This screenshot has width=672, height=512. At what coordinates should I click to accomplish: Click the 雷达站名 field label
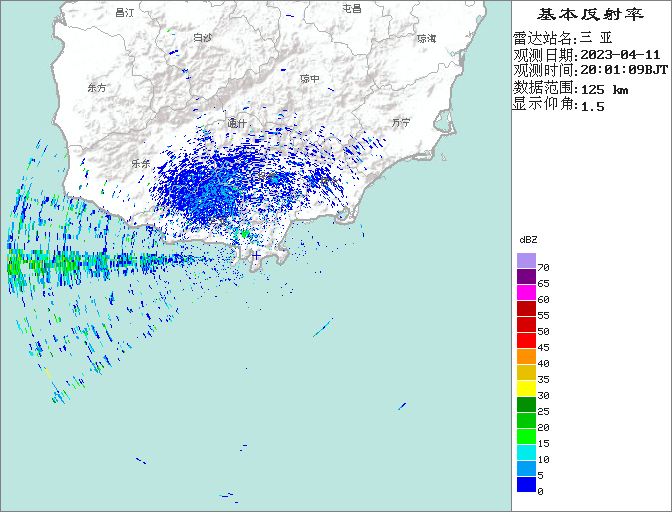pos(543,38)
